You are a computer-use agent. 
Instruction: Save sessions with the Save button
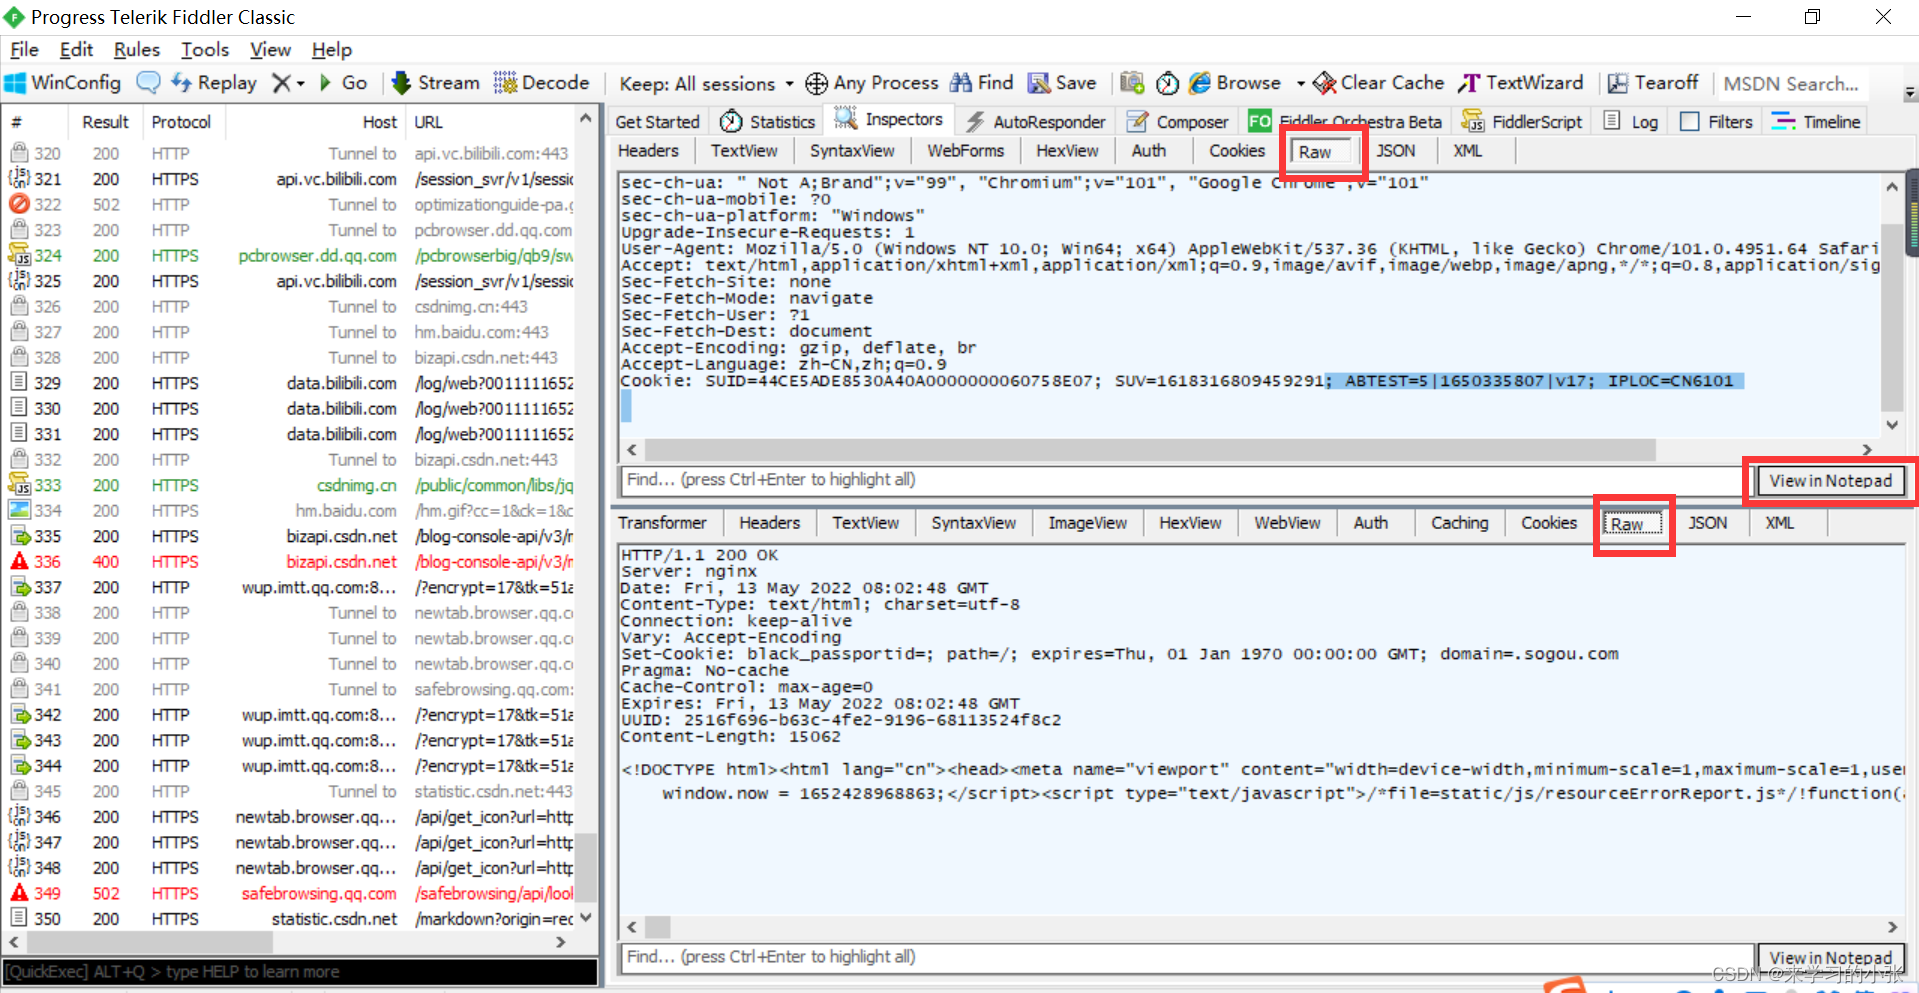click(1063, 83)
